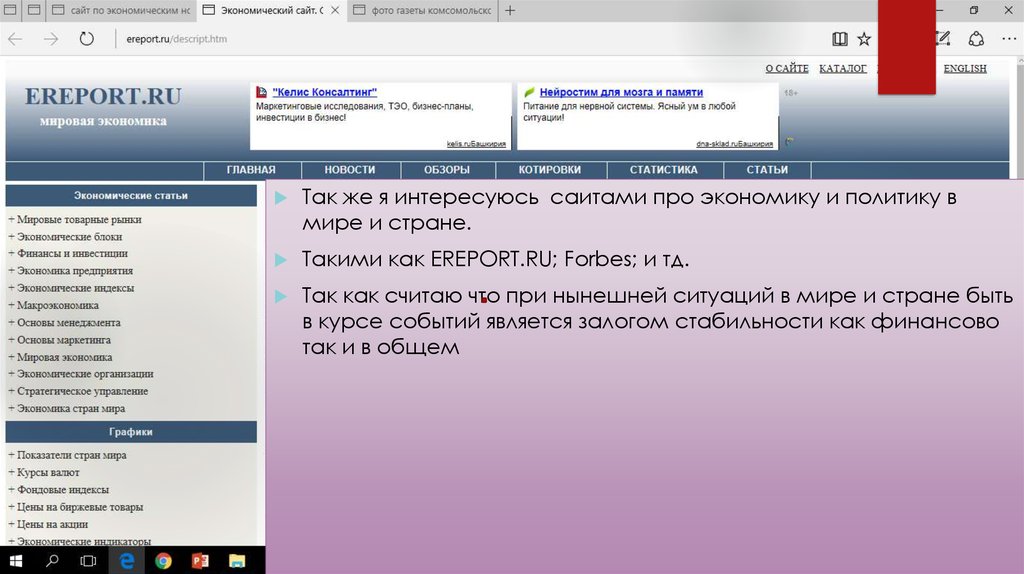Open PowerPoint from the taskbar
The height and width of the screenshot is (574, 1024).
200,561
